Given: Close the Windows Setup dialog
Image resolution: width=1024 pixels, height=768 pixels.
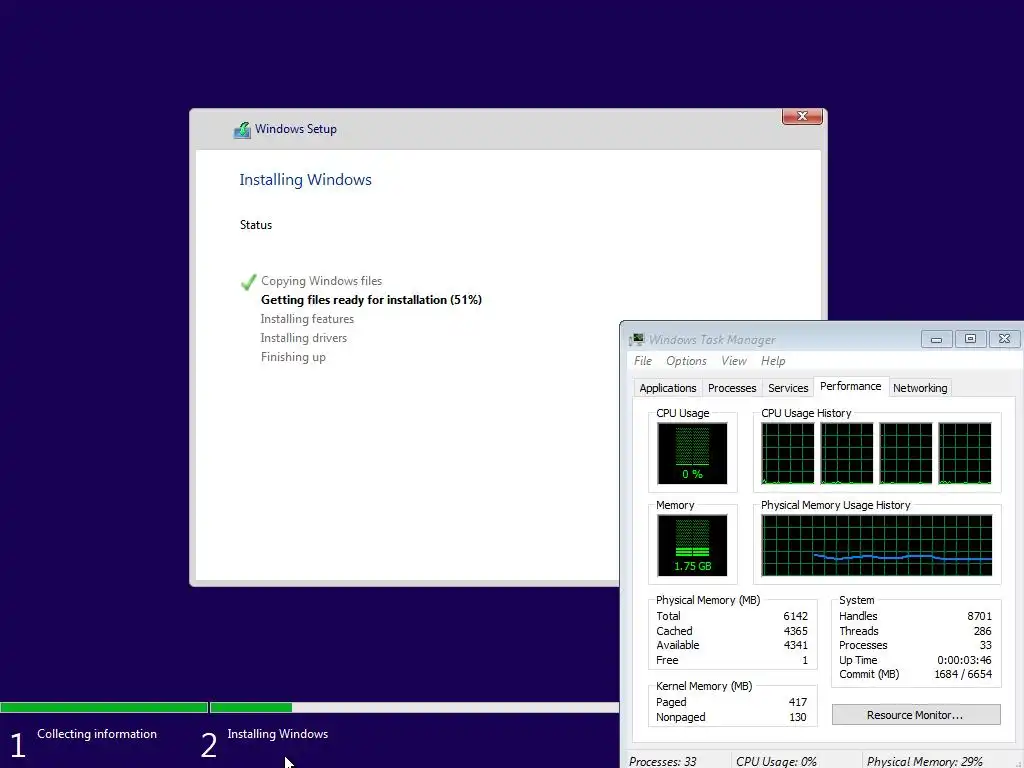Looking at the screenshot, I should [802, 116].
